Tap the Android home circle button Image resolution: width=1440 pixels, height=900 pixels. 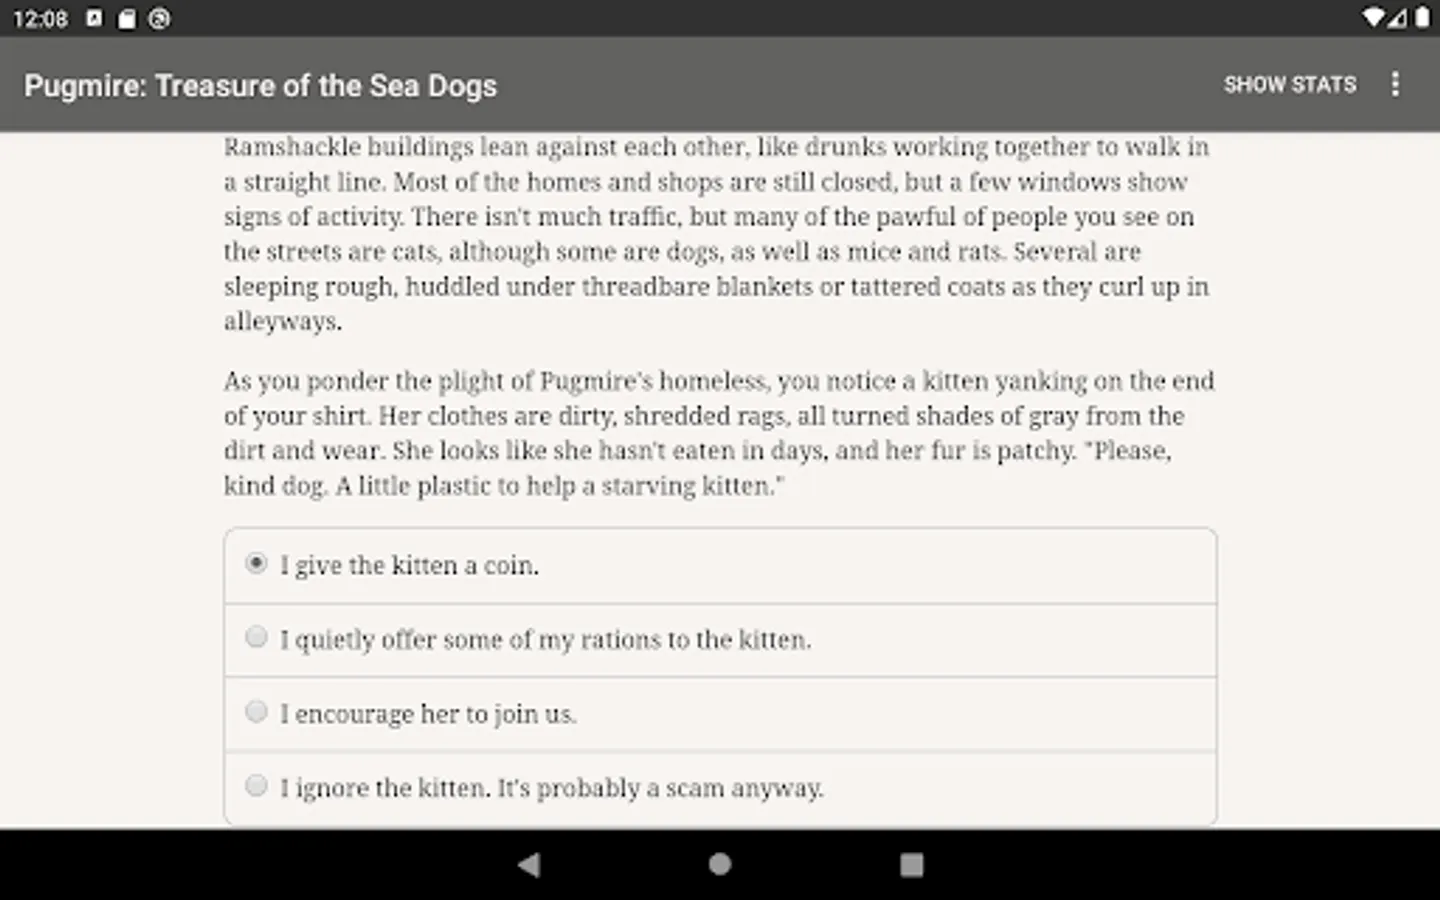720,864
